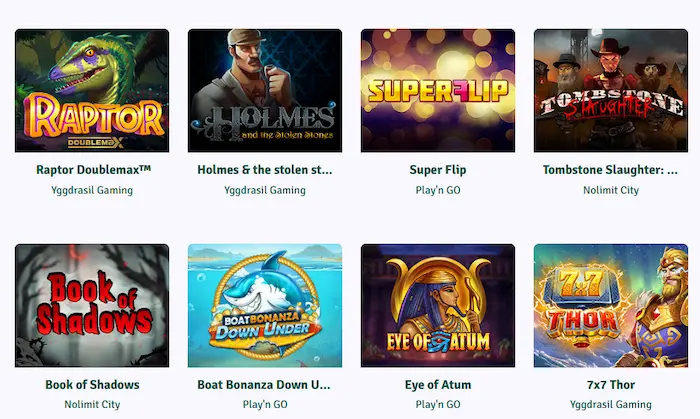Click Yggdrasil Gaming under Raptor Doublemax
This screenshot has width=700, height=419.
92,190
